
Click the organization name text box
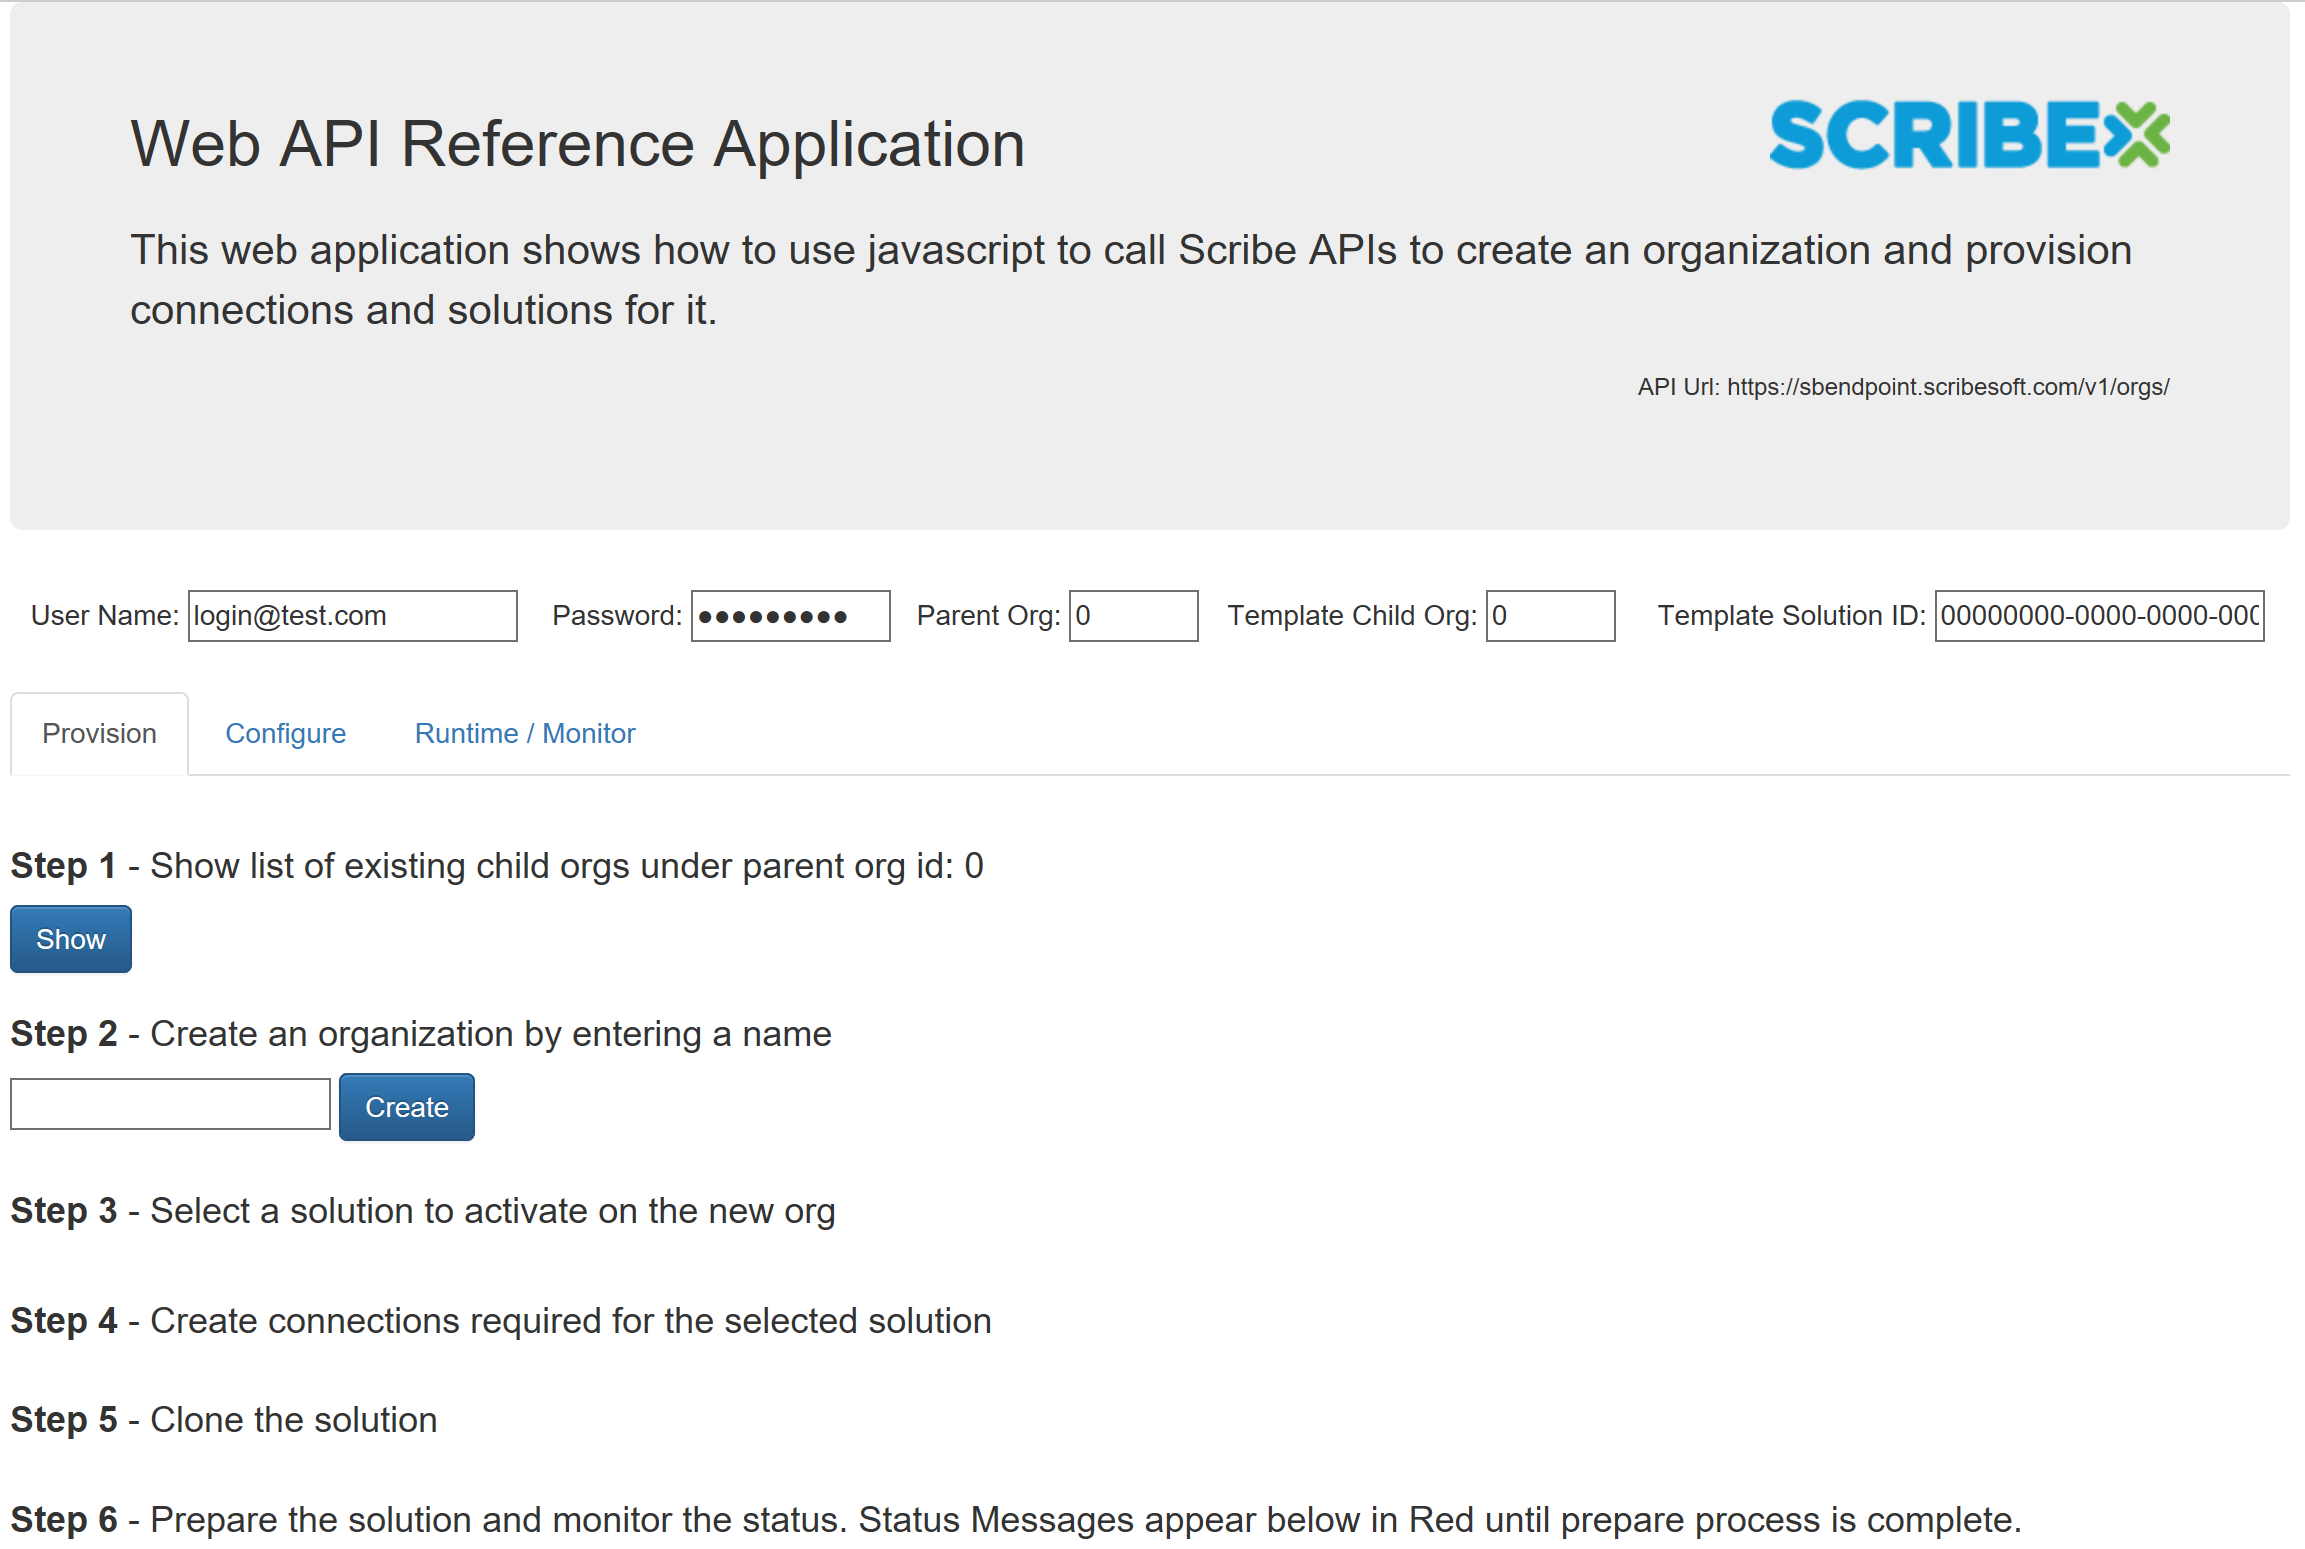point(171,1104)
